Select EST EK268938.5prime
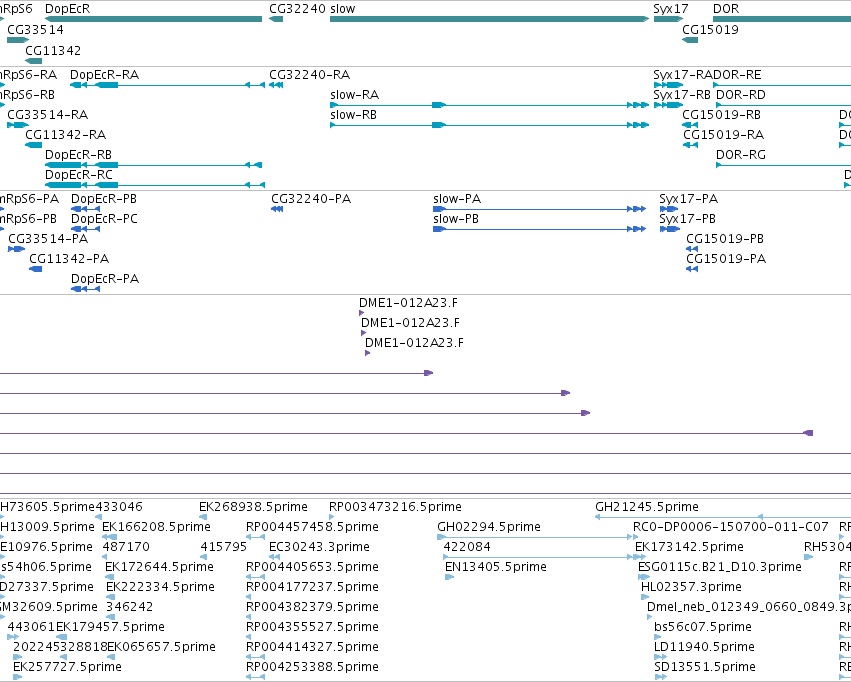Viewport: 851px width, 682px height. tap(203, 517)
